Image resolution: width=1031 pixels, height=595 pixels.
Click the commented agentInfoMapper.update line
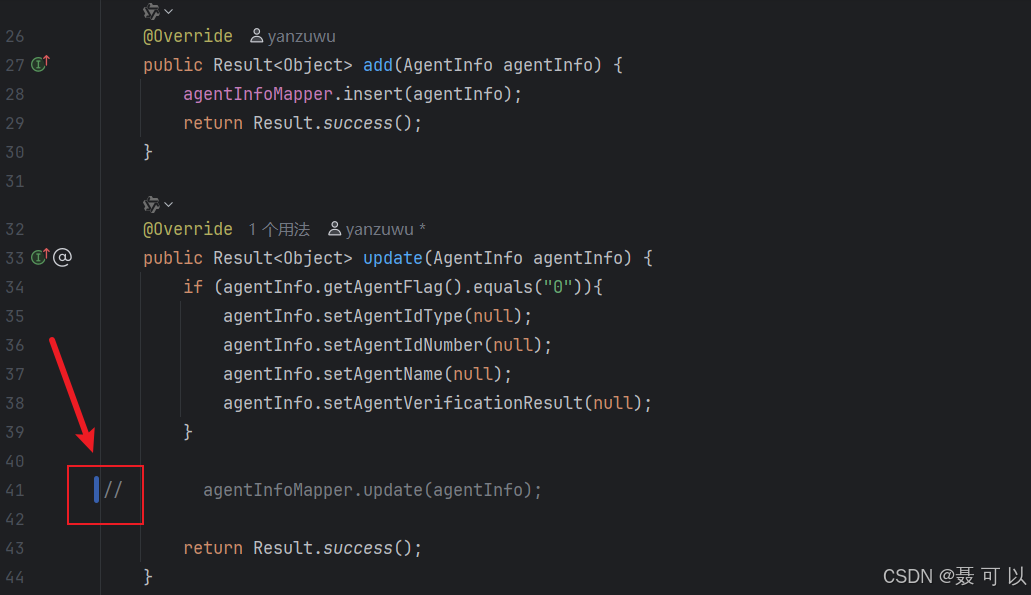pos(372,490)
